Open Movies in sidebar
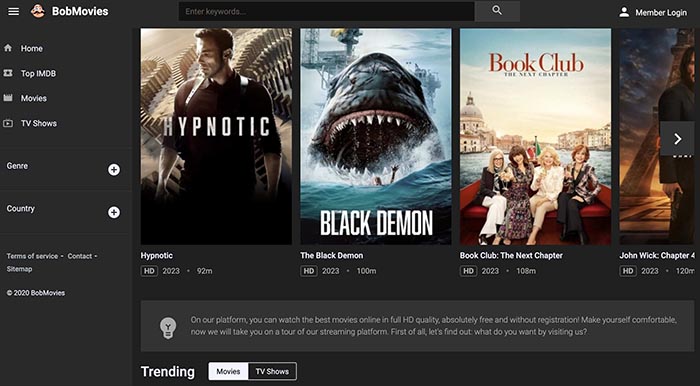700x386 pixels. point(33,98)
